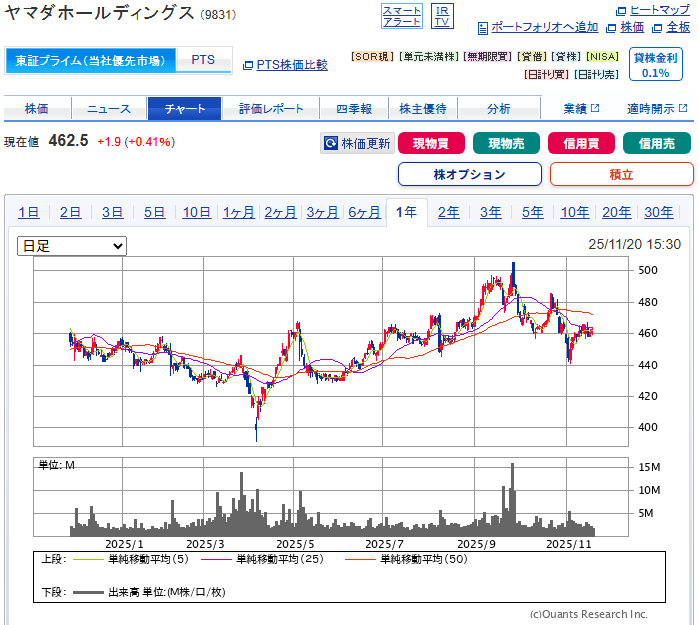Image resolution: width=699 pixels, height=625 pixels.
Task: Switch to the PTS market tab
Action: [203, 60]
